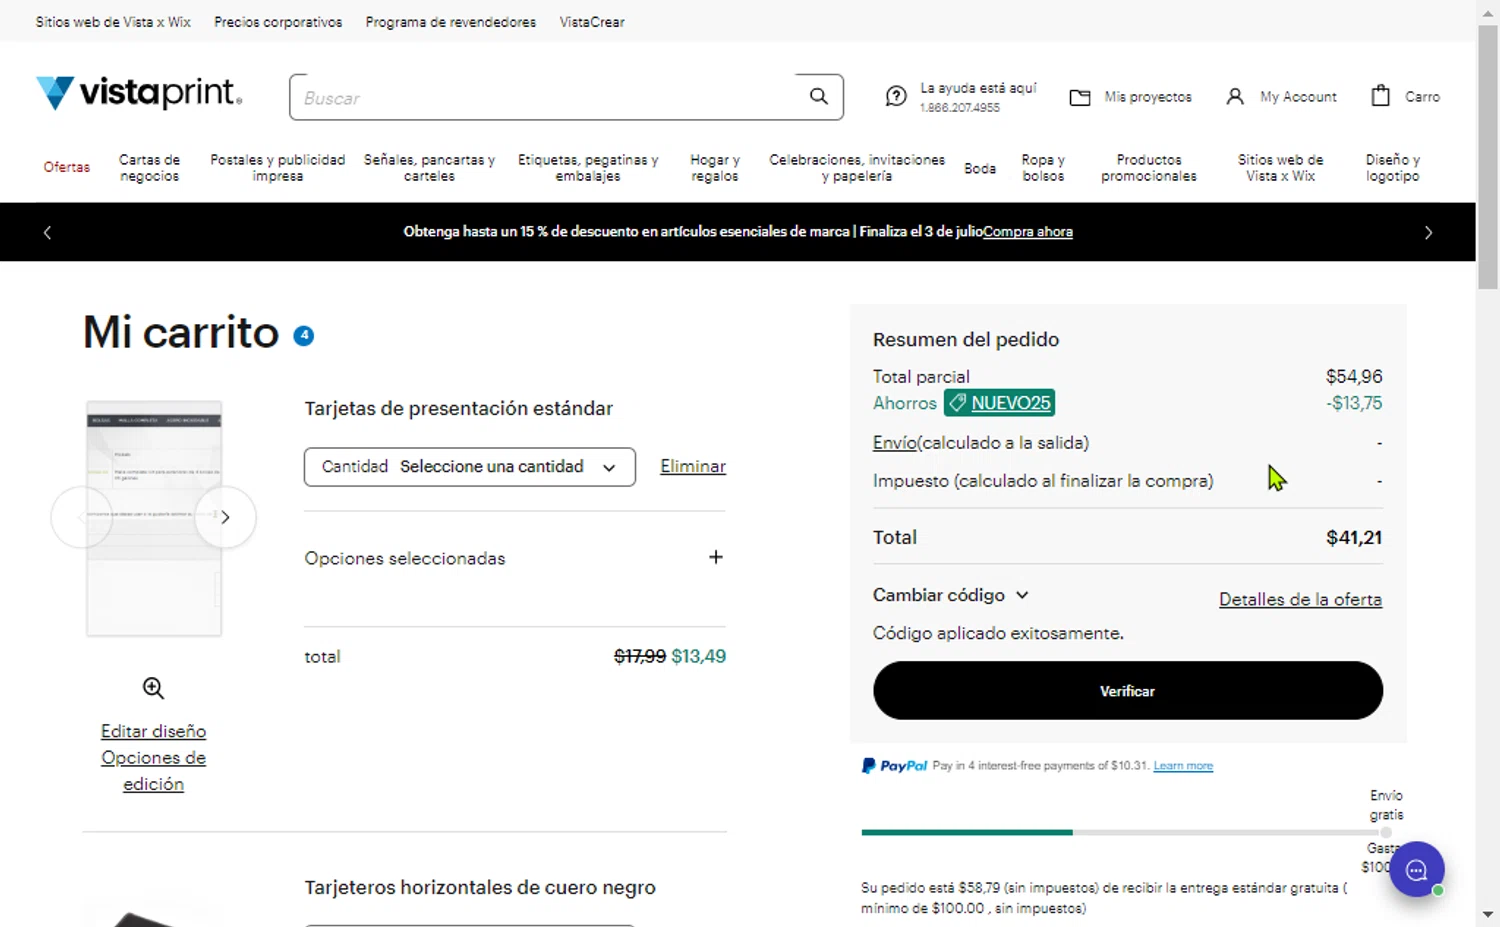This screenshot has height=927, width=1500.
Task: Click the PayPal logo
Action: pos(895,766)
